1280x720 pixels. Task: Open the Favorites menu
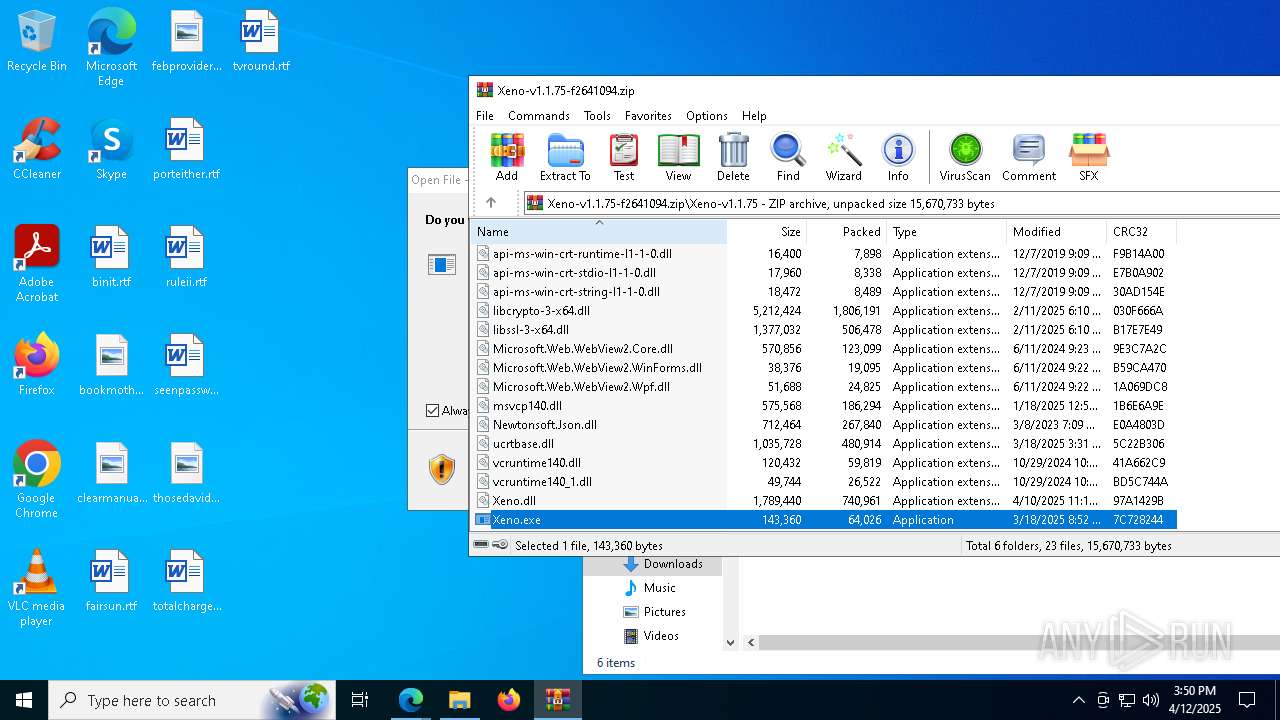(648, 116)
